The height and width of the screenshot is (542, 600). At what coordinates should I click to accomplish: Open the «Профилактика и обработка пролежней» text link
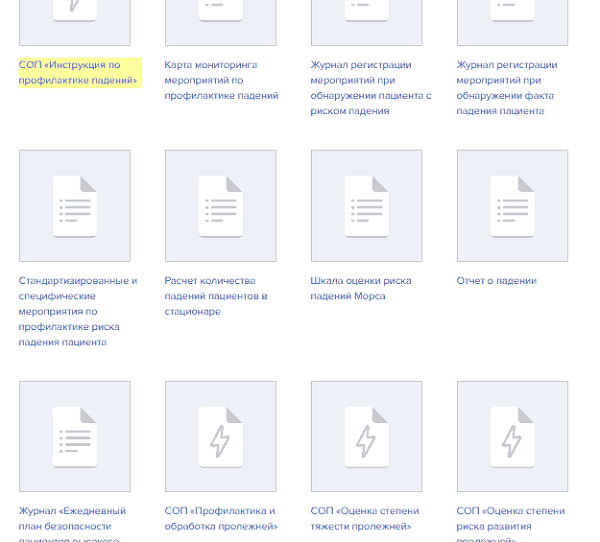pyautogui.click(x=219, y=518)
